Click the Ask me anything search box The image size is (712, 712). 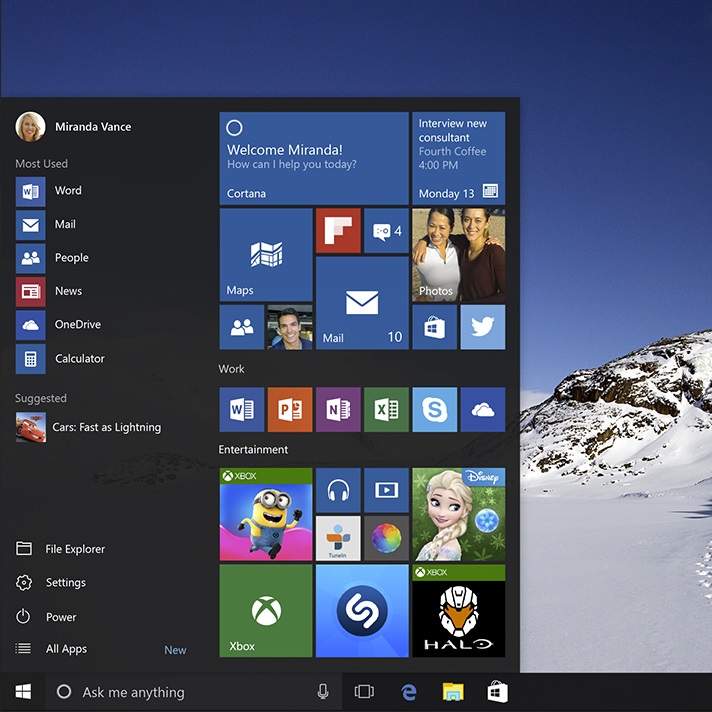[193, 692]
